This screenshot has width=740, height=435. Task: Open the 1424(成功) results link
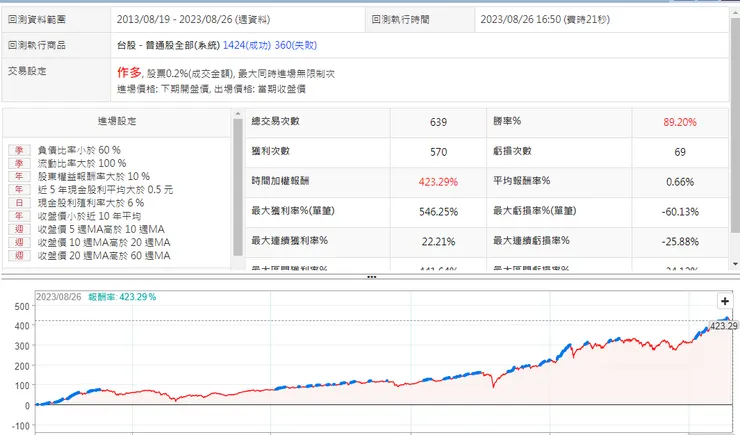pos(247,45)
